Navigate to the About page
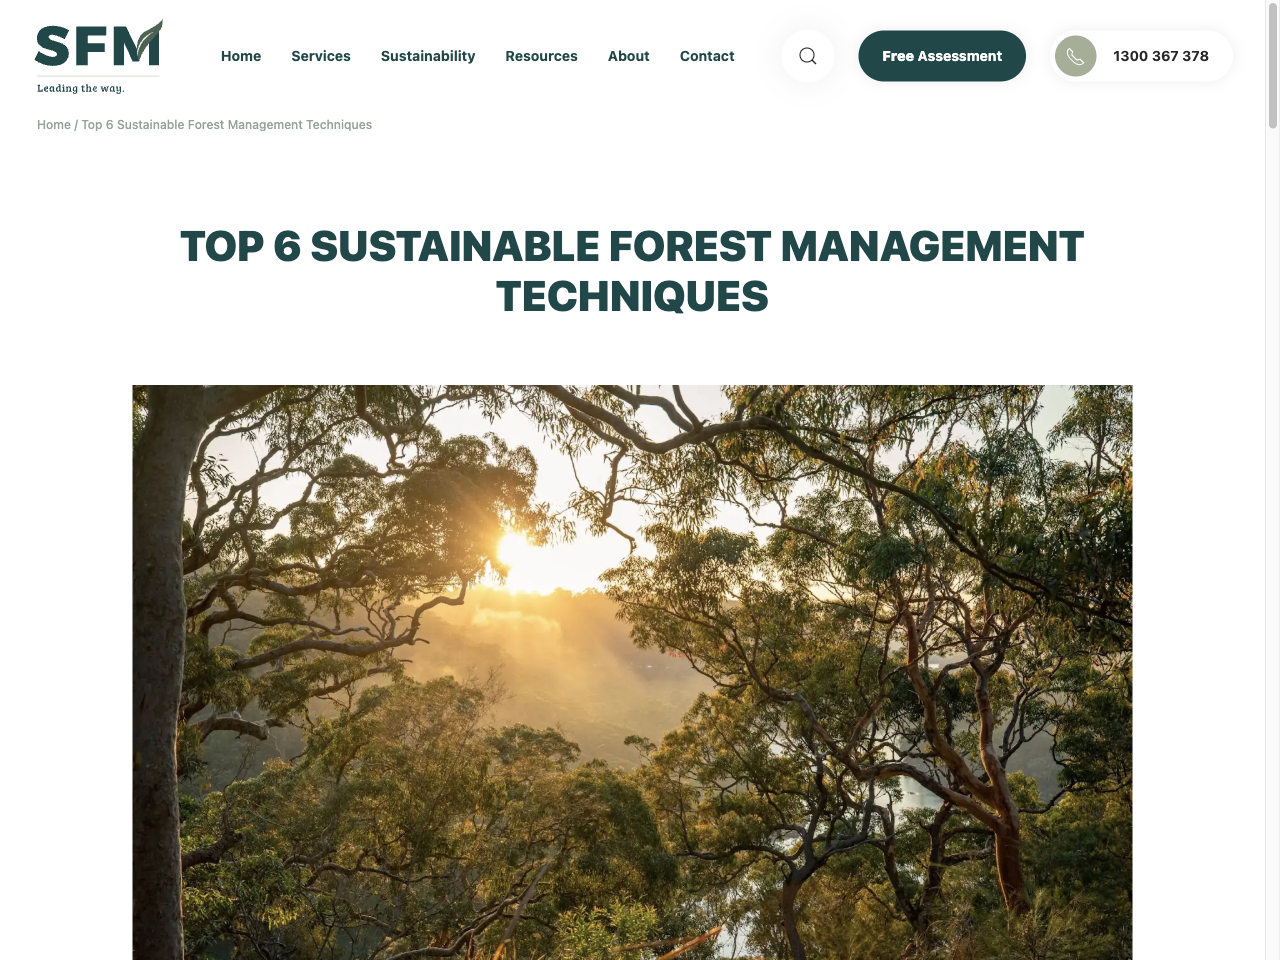The height and width of the screenshot is (960, 1280). coord(628,56)
